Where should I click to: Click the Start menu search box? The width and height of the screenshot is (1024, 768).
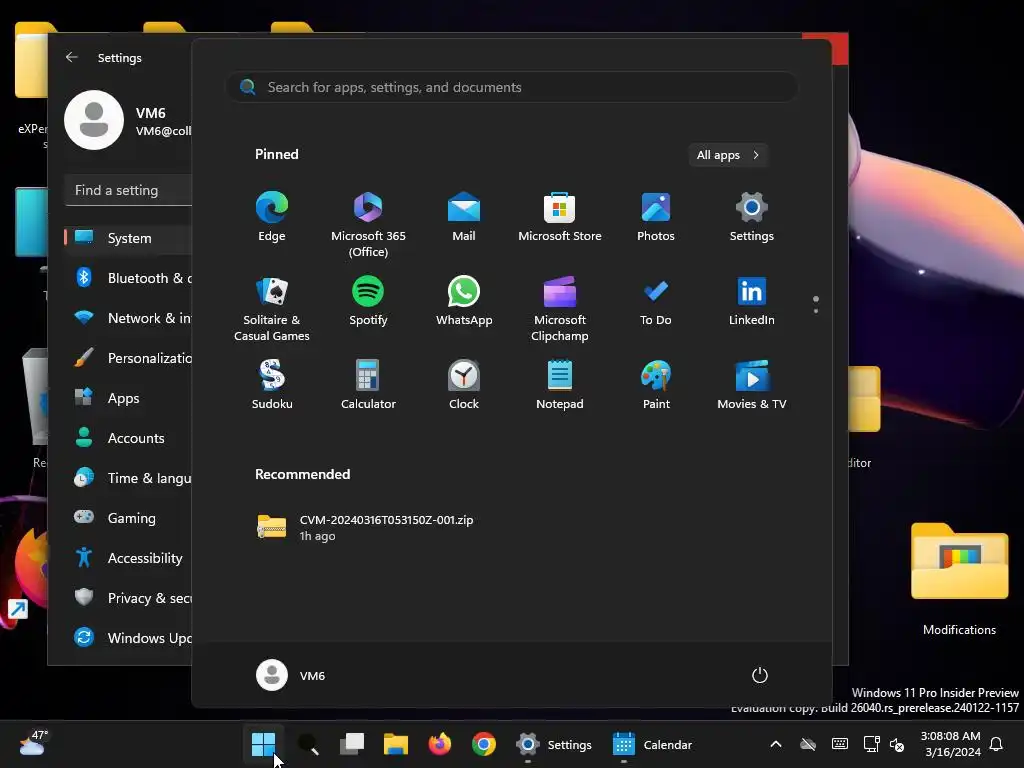click(512, 87)
